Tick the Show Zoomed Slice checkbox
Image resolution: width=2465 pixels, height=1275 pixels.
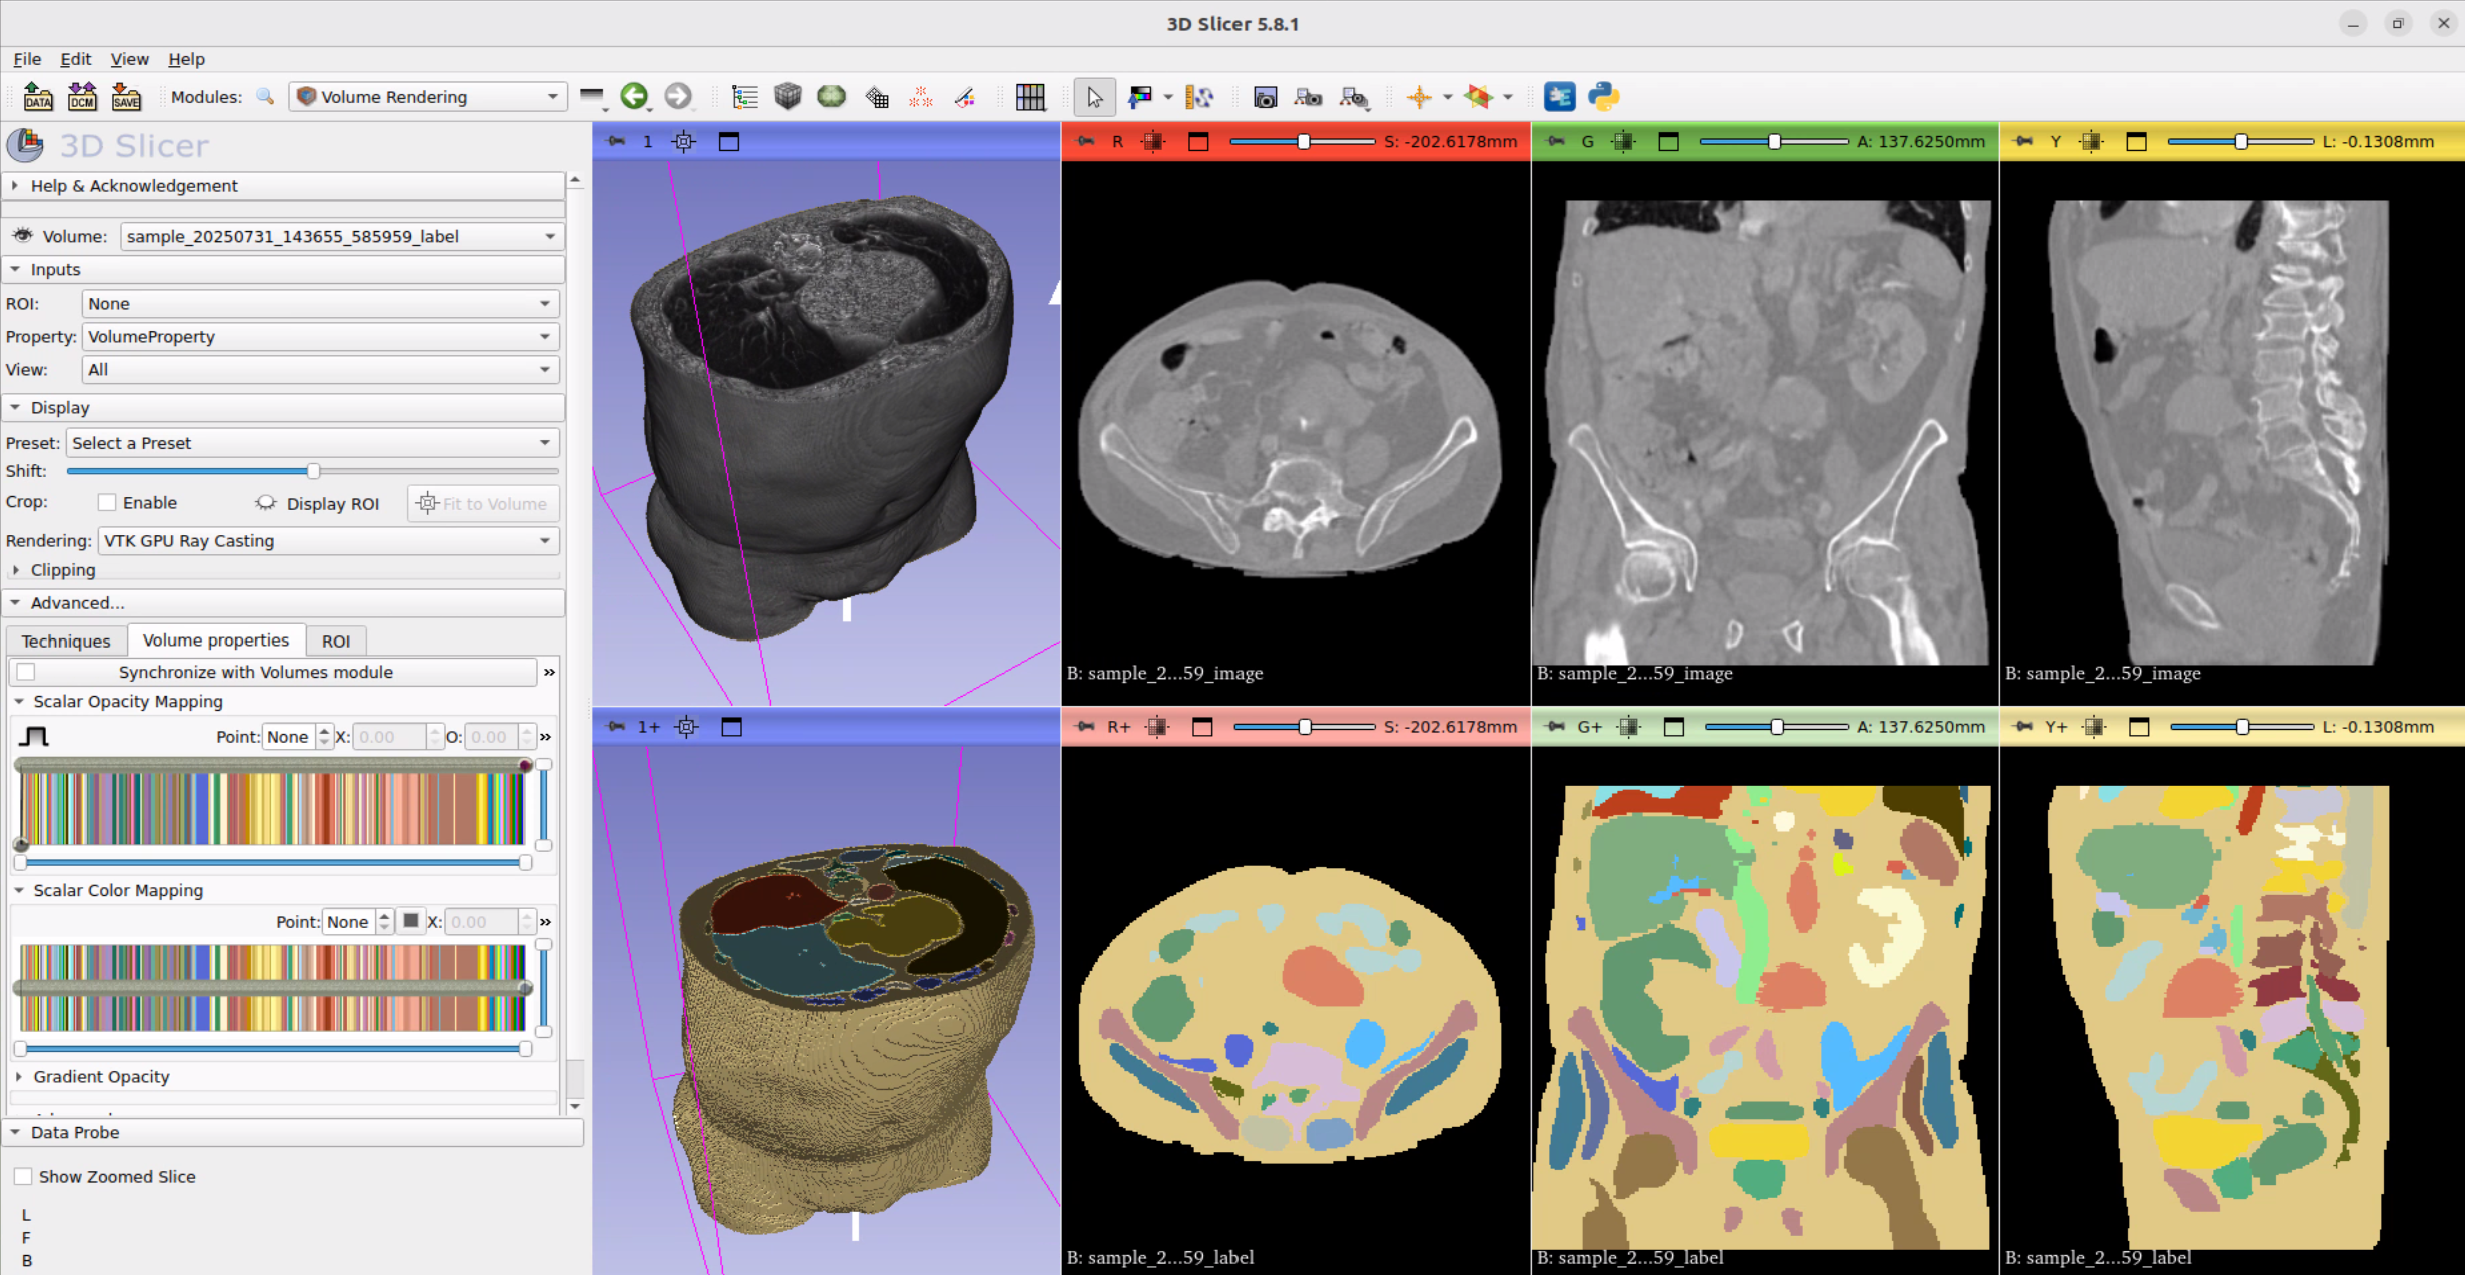tap(24, 1176)
